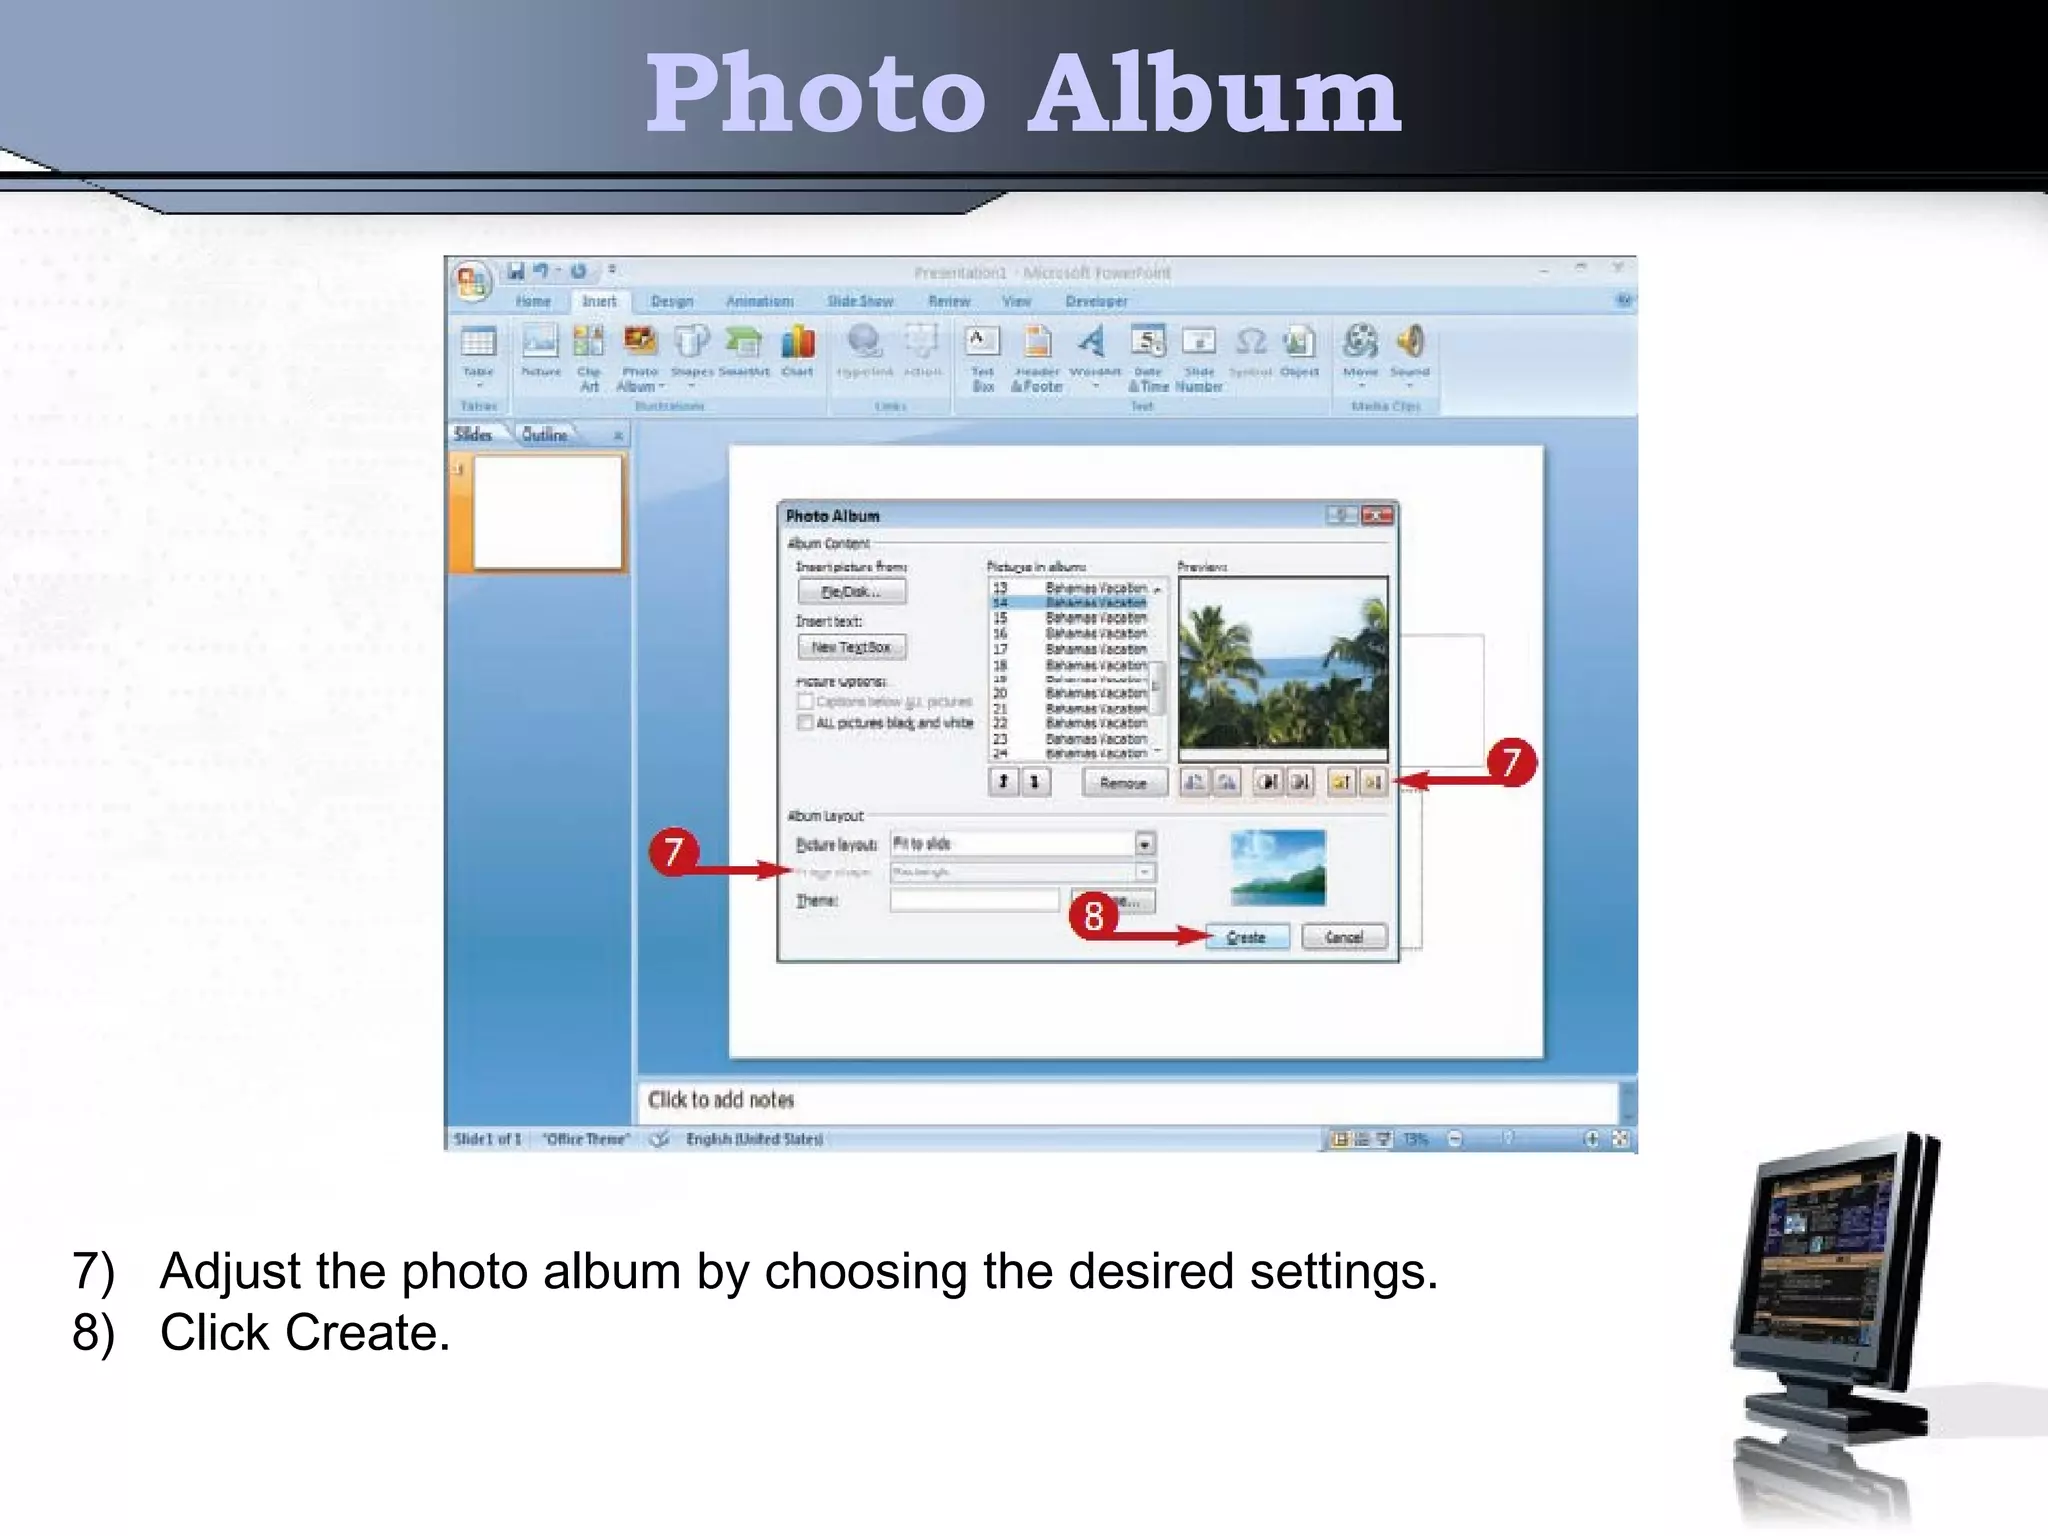The image size is (2048, 1536).
Task: Open the Picture layout dropdown
Action: pyautogui.click(x=1145, y=844)
